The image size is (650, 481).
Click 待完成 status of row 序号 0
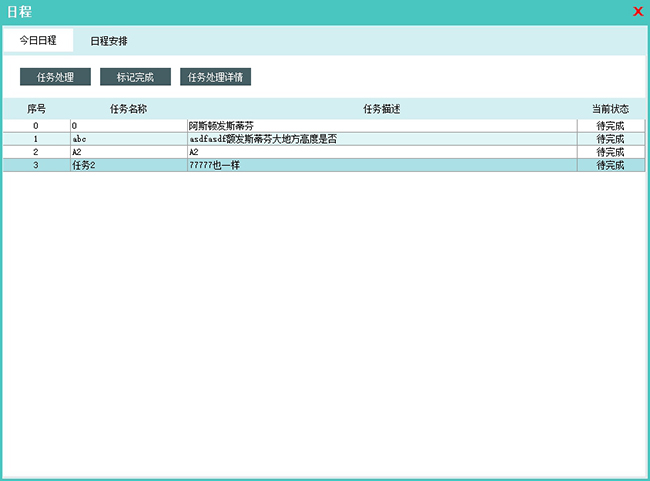pyautogui.click(x=610, y=126)
